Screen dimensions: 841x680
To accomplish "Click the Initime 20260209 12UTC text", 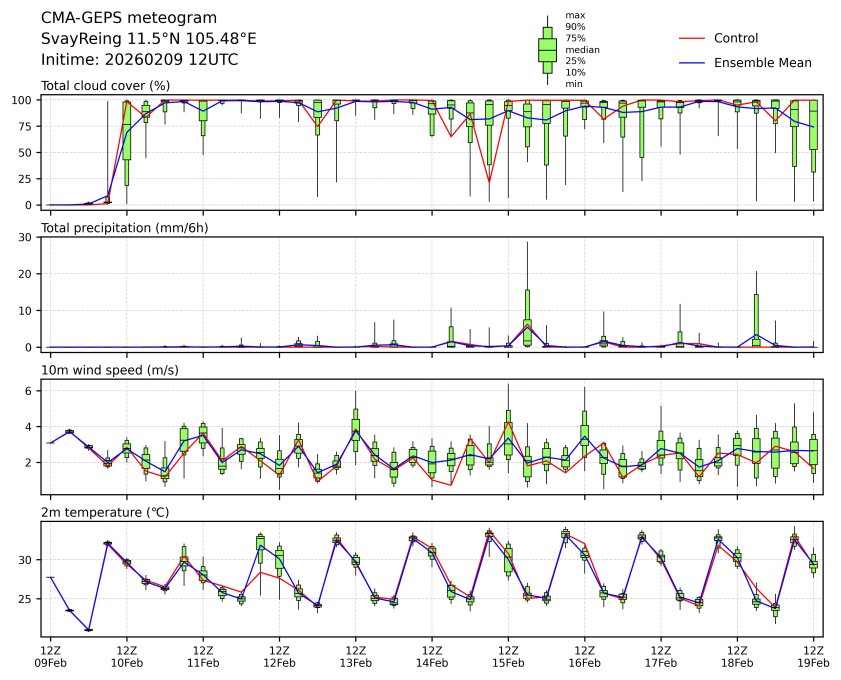I will (x=139, y=59).
